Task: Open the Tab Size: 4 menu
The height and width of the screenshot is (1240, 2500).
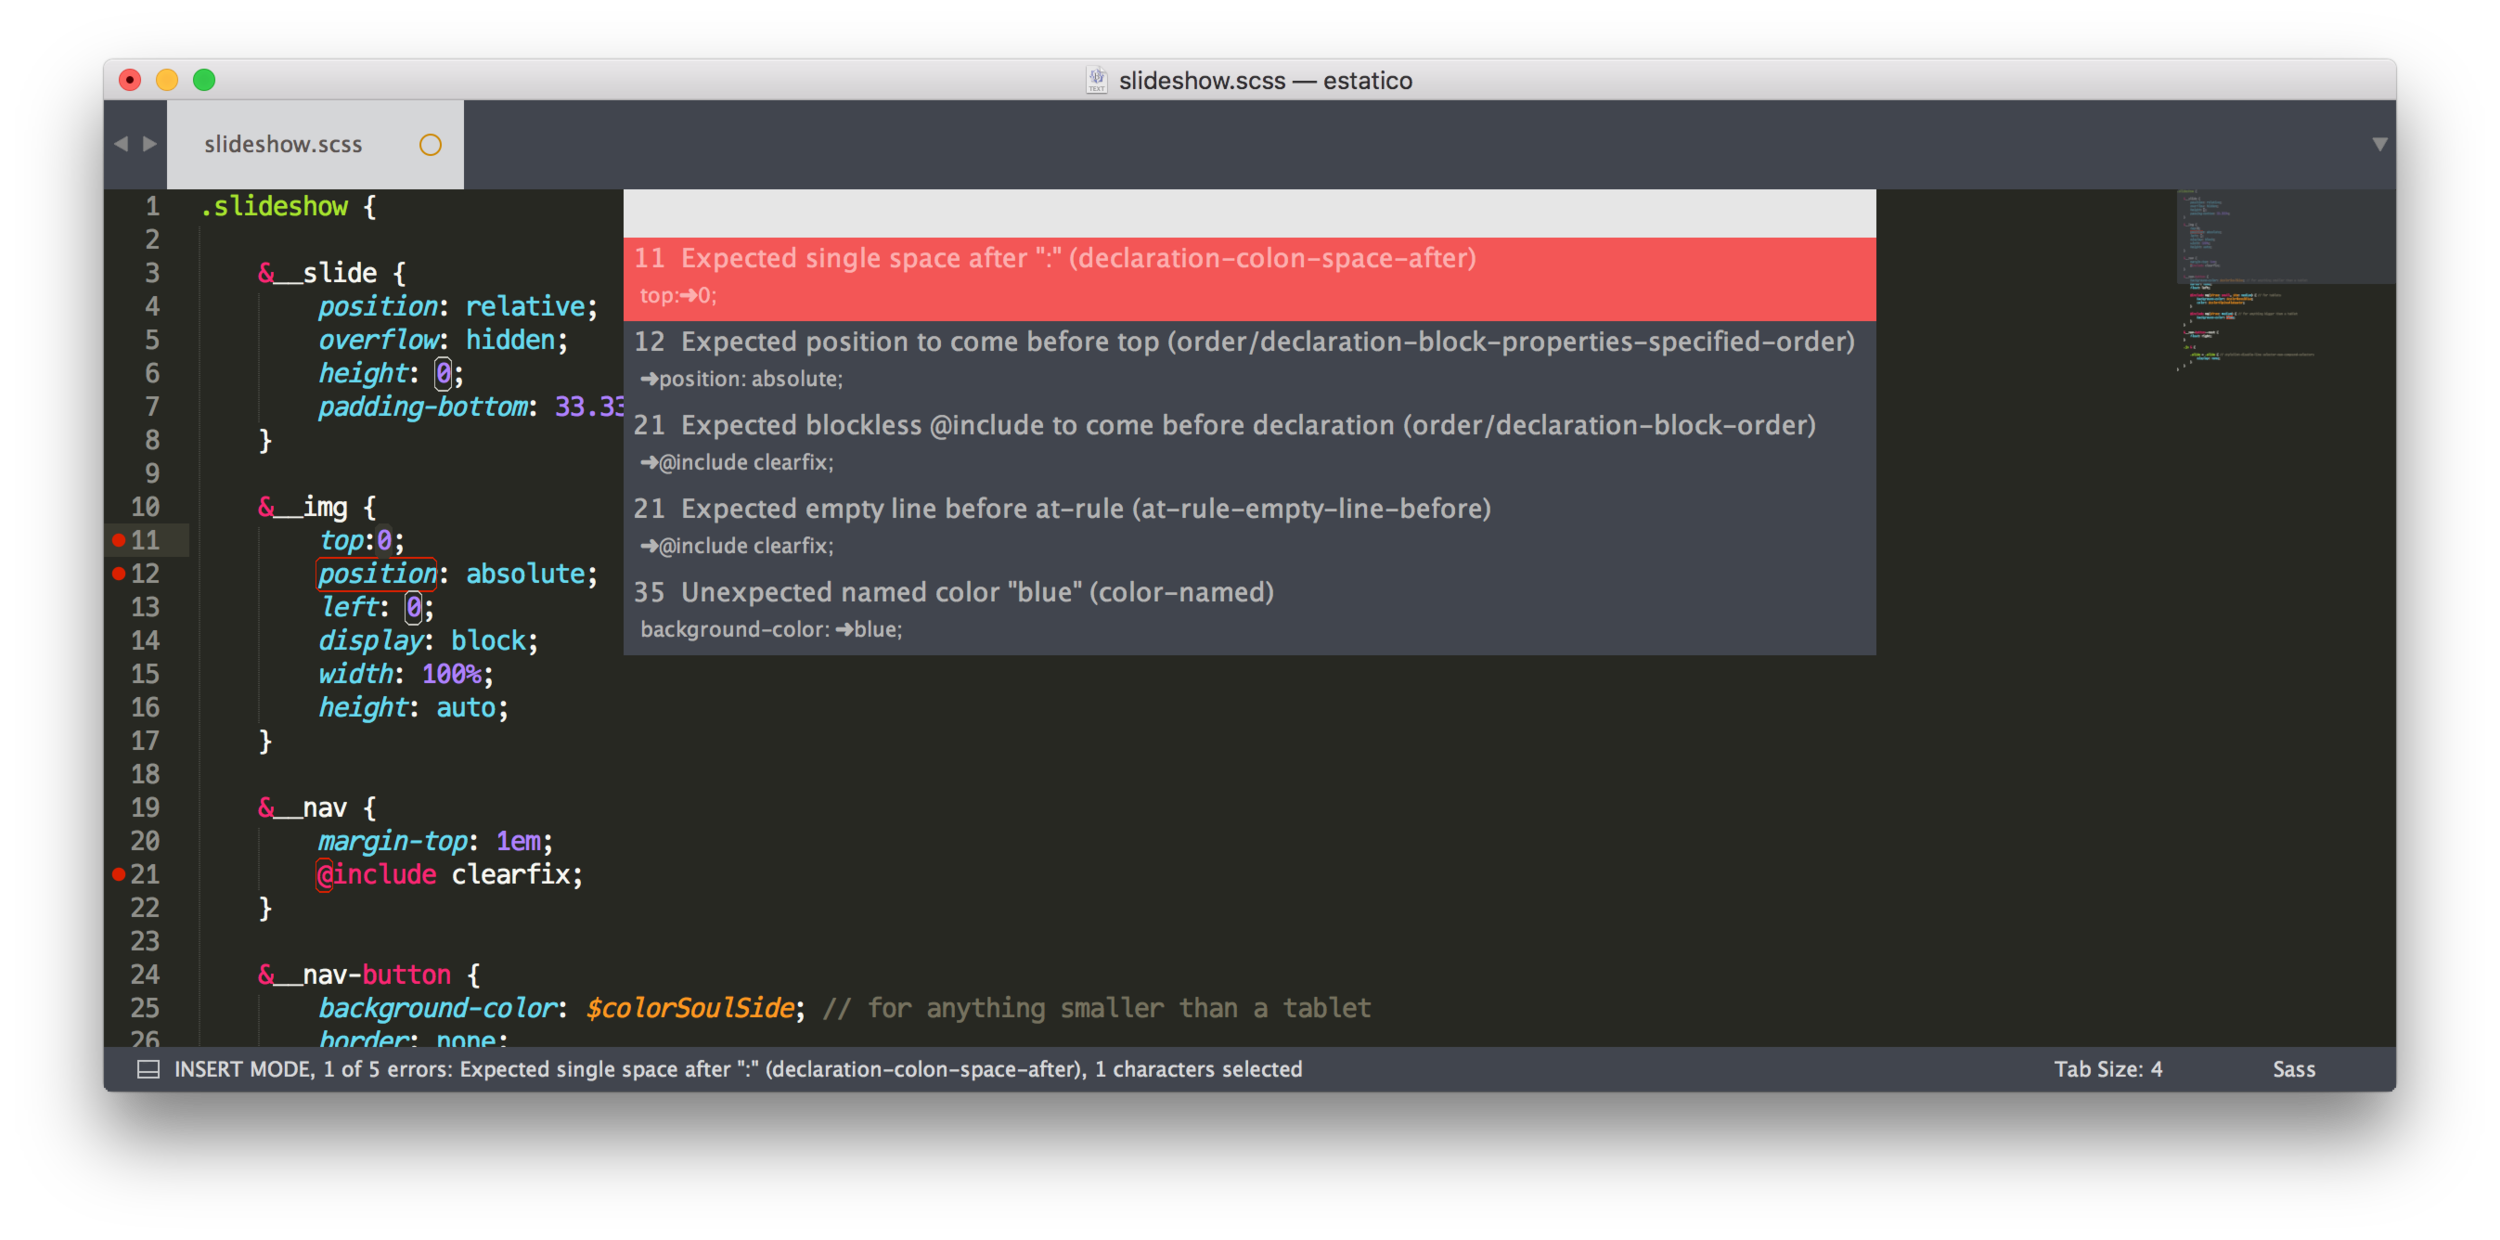Action: pos(2107,1070)
